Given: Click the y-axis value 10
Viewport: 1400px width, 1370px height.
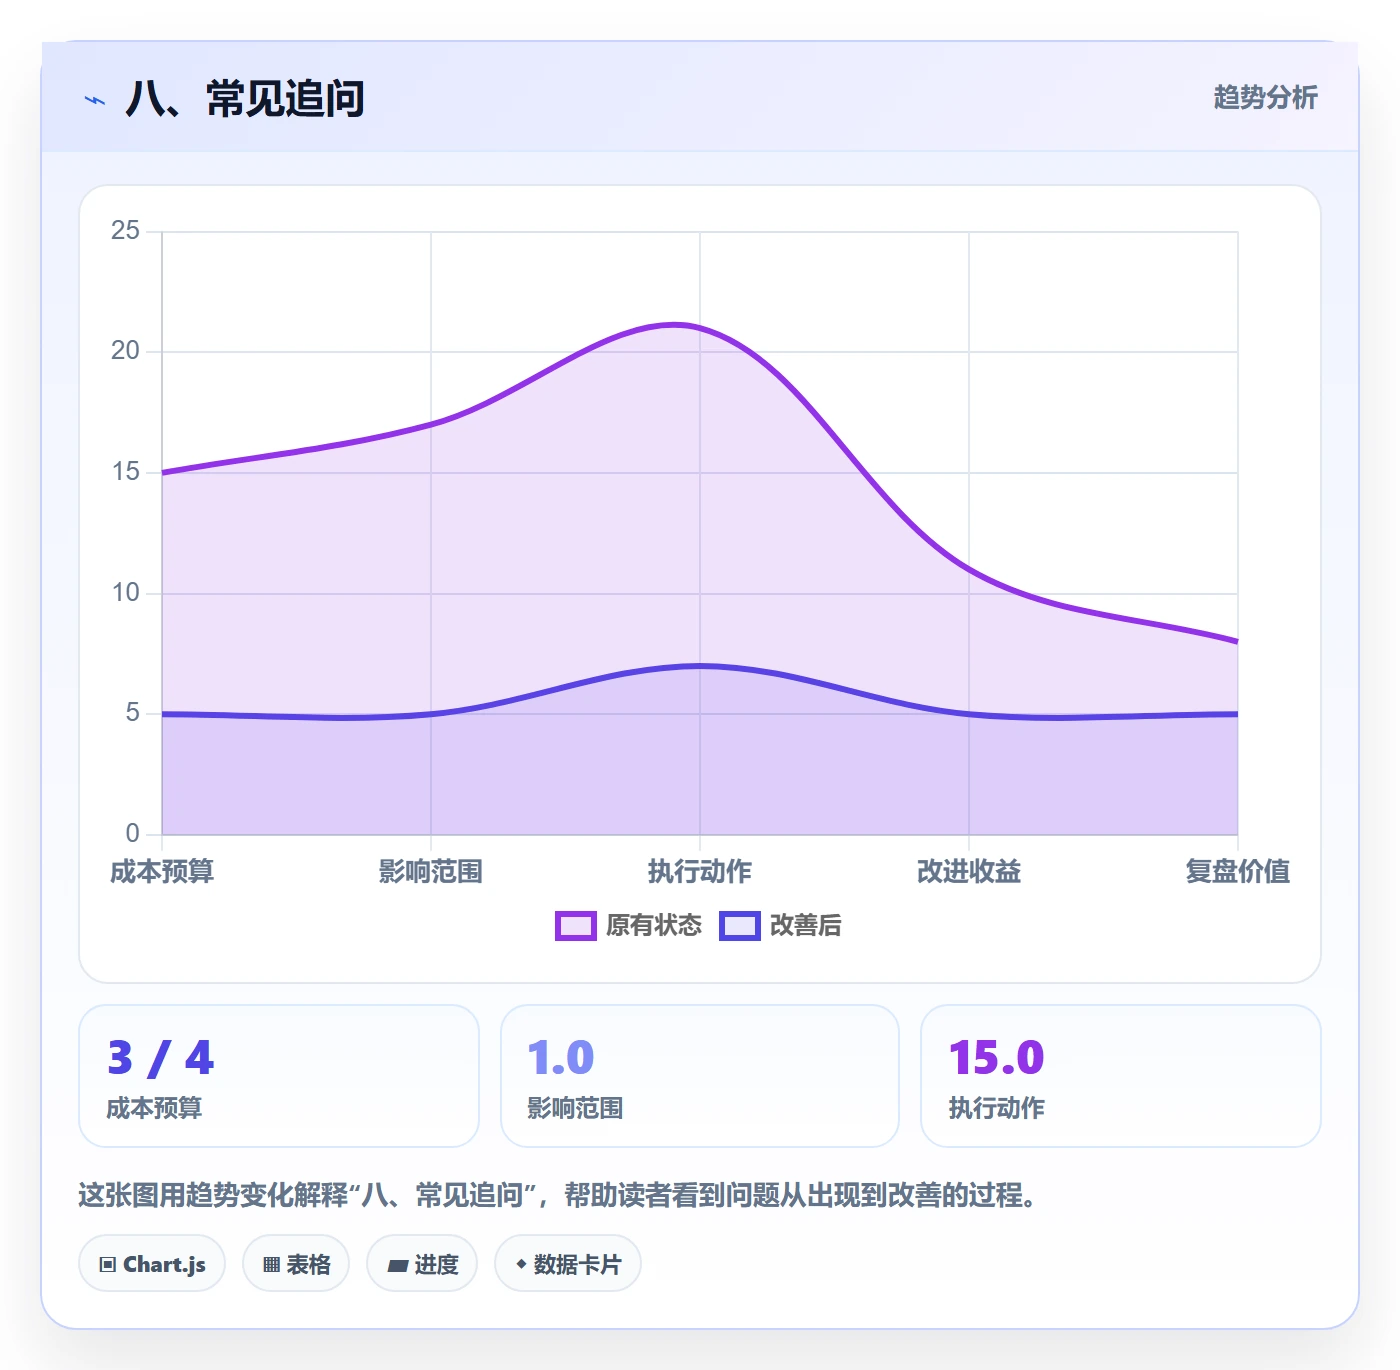Looking at the screenshot, I should (125, 593).
